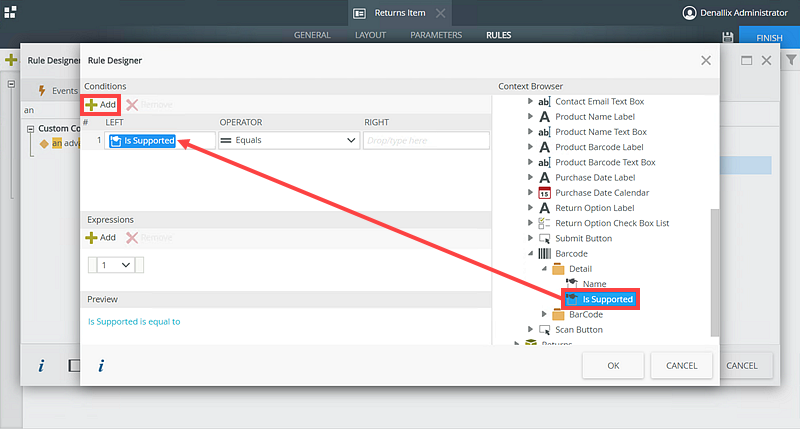Click 'Is Supported is equal to' preview text
Screen dimensions: 800x429
(x=134, y=322)
